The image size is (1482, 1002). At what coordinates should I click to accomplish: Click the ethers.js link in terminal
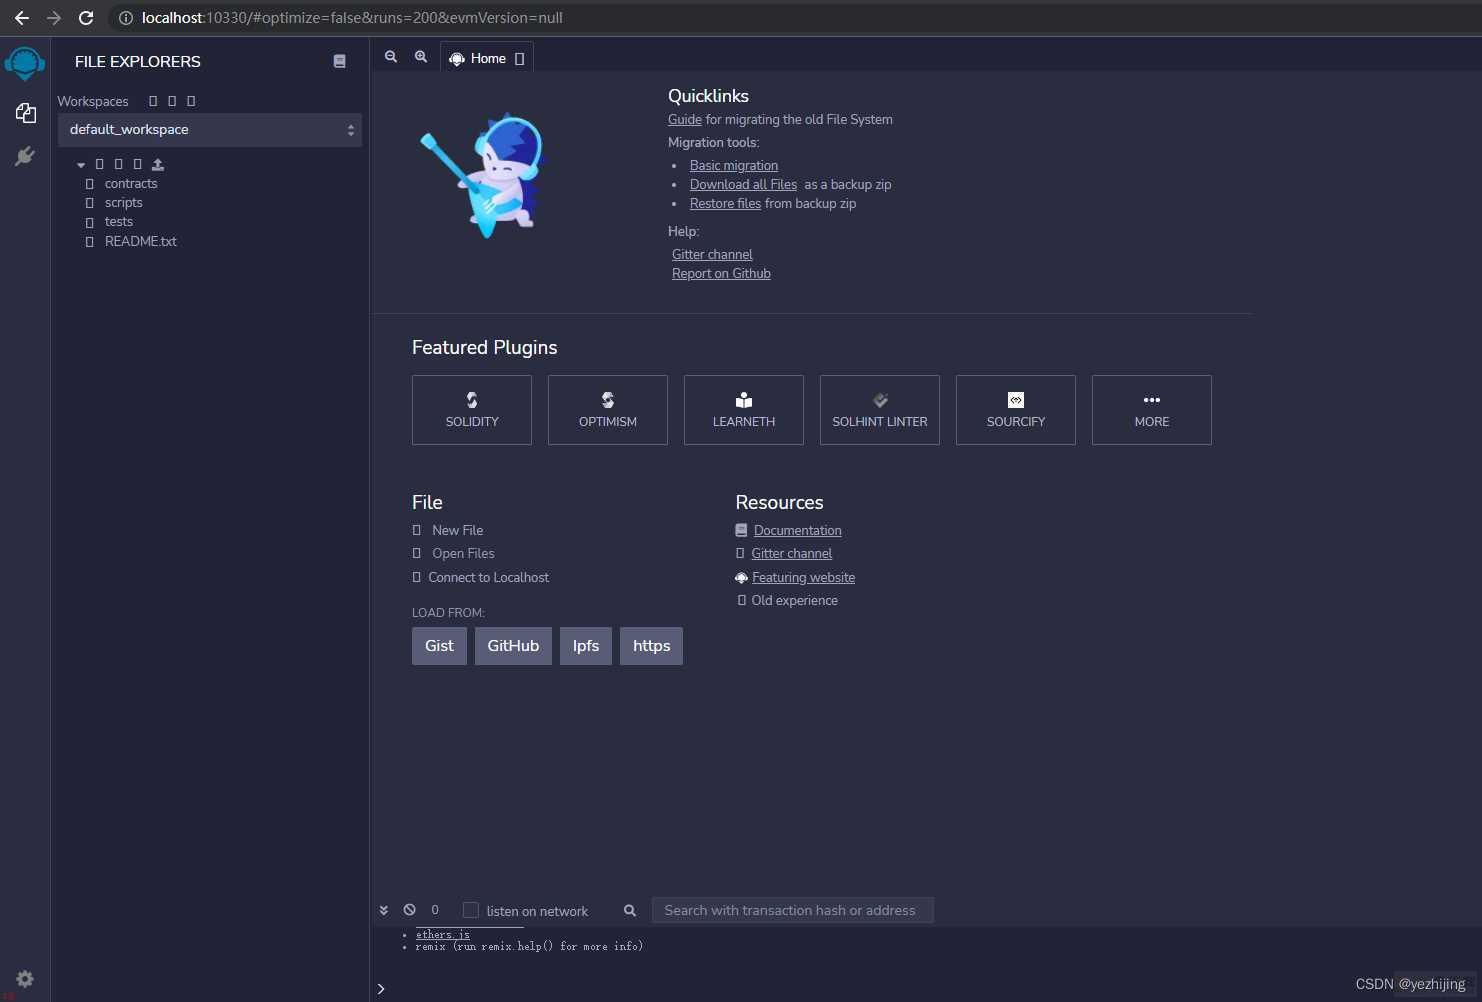[x=443, y=935]
